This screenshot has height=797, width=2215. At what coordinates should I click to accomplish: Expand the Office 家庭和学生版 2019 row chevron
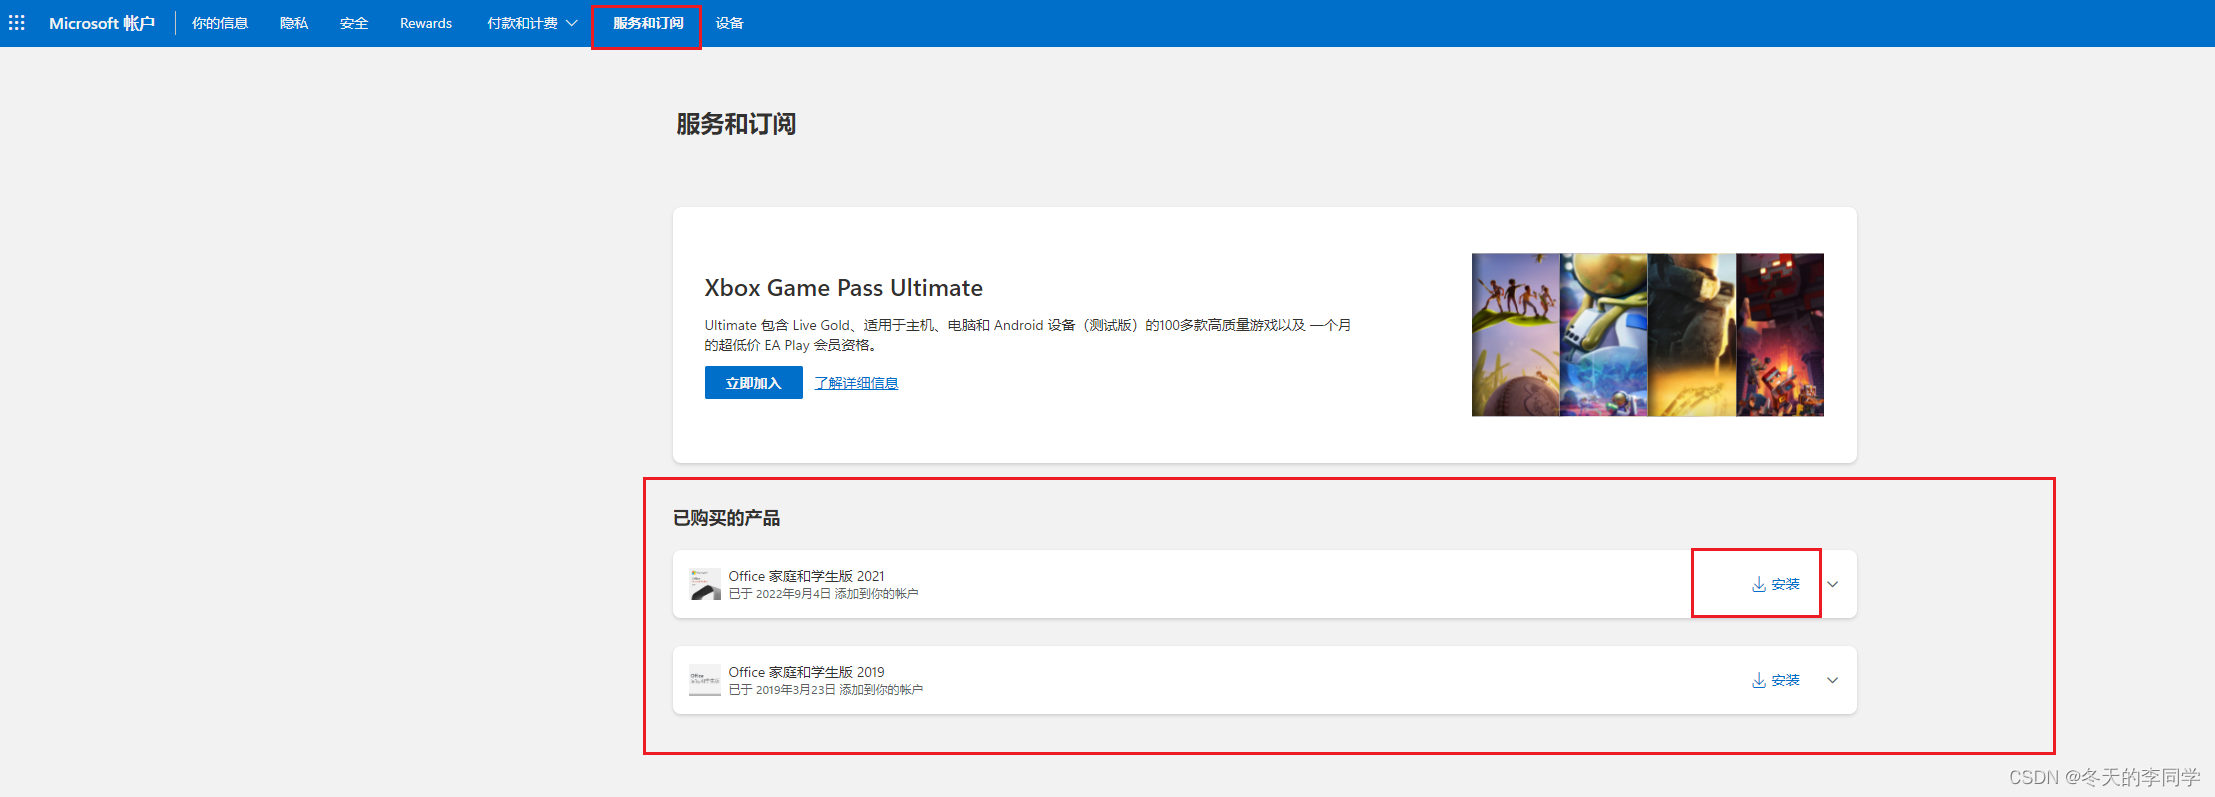click(x=1832, y=680)
